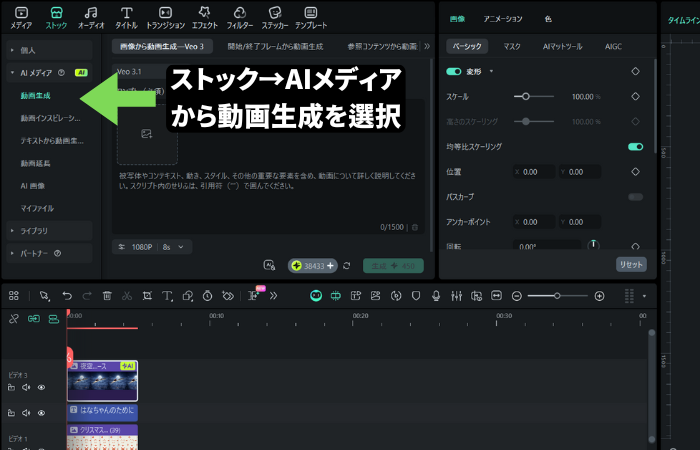
Task: Open the layout grid icon in timeline toolbar
Action: [14, 296]
